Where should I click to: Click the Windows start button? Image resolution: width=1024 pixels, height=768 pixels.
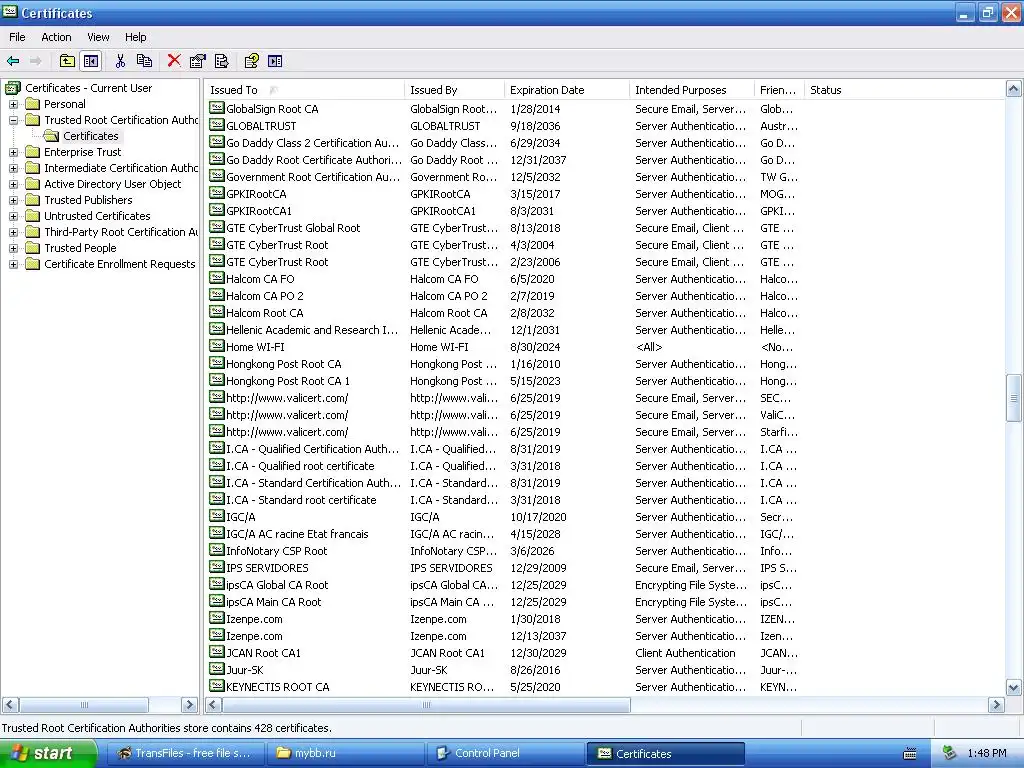[48, 753]
